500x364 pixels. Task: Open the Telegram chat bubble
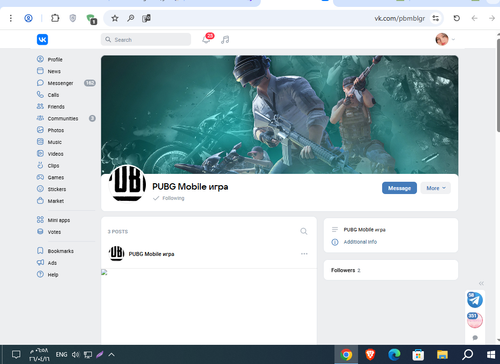click(475, 300)
